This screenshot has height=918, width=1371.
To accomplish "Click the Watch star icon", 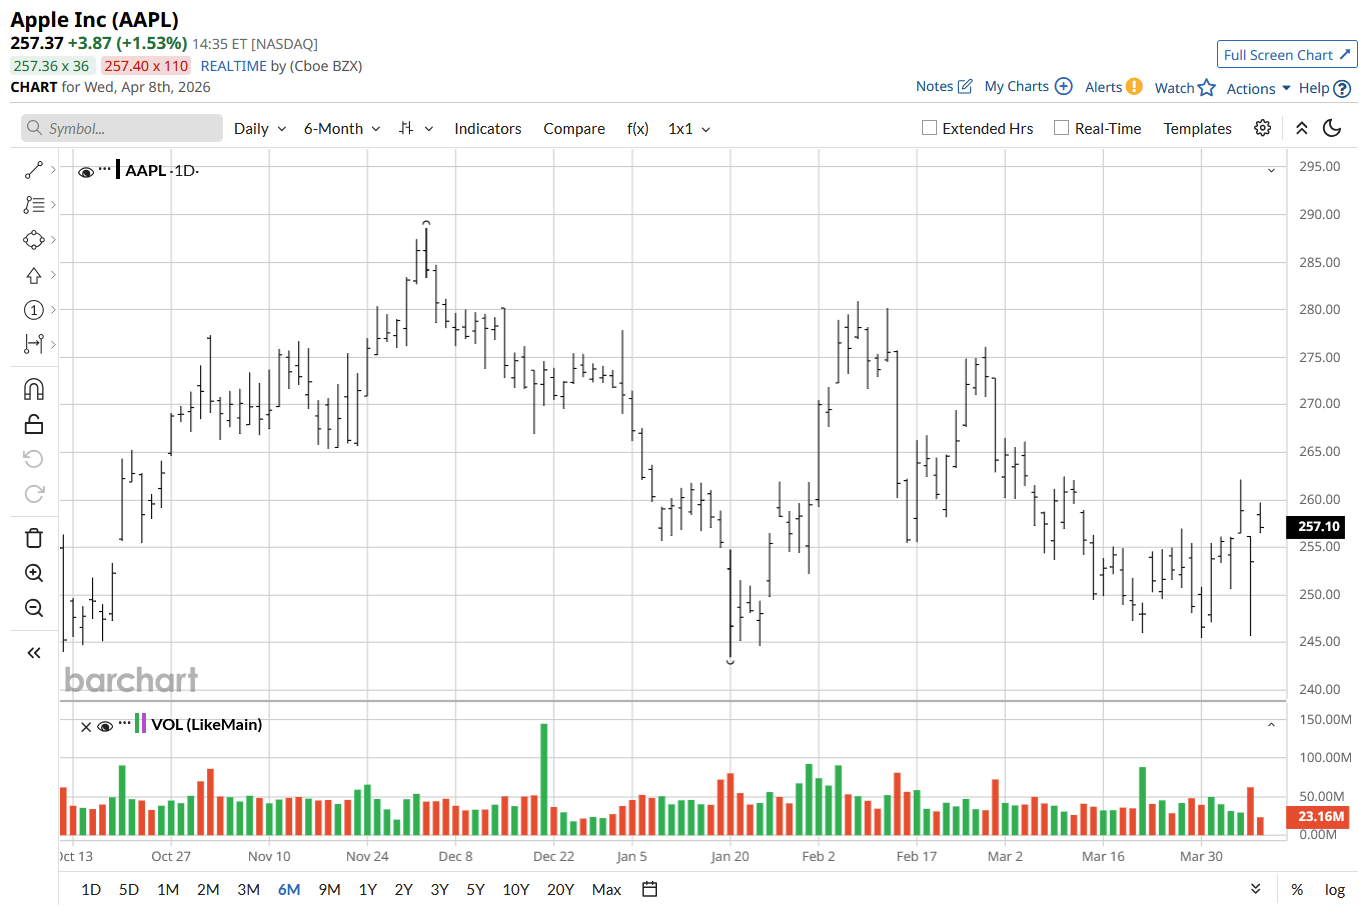I will (1207, 88).
